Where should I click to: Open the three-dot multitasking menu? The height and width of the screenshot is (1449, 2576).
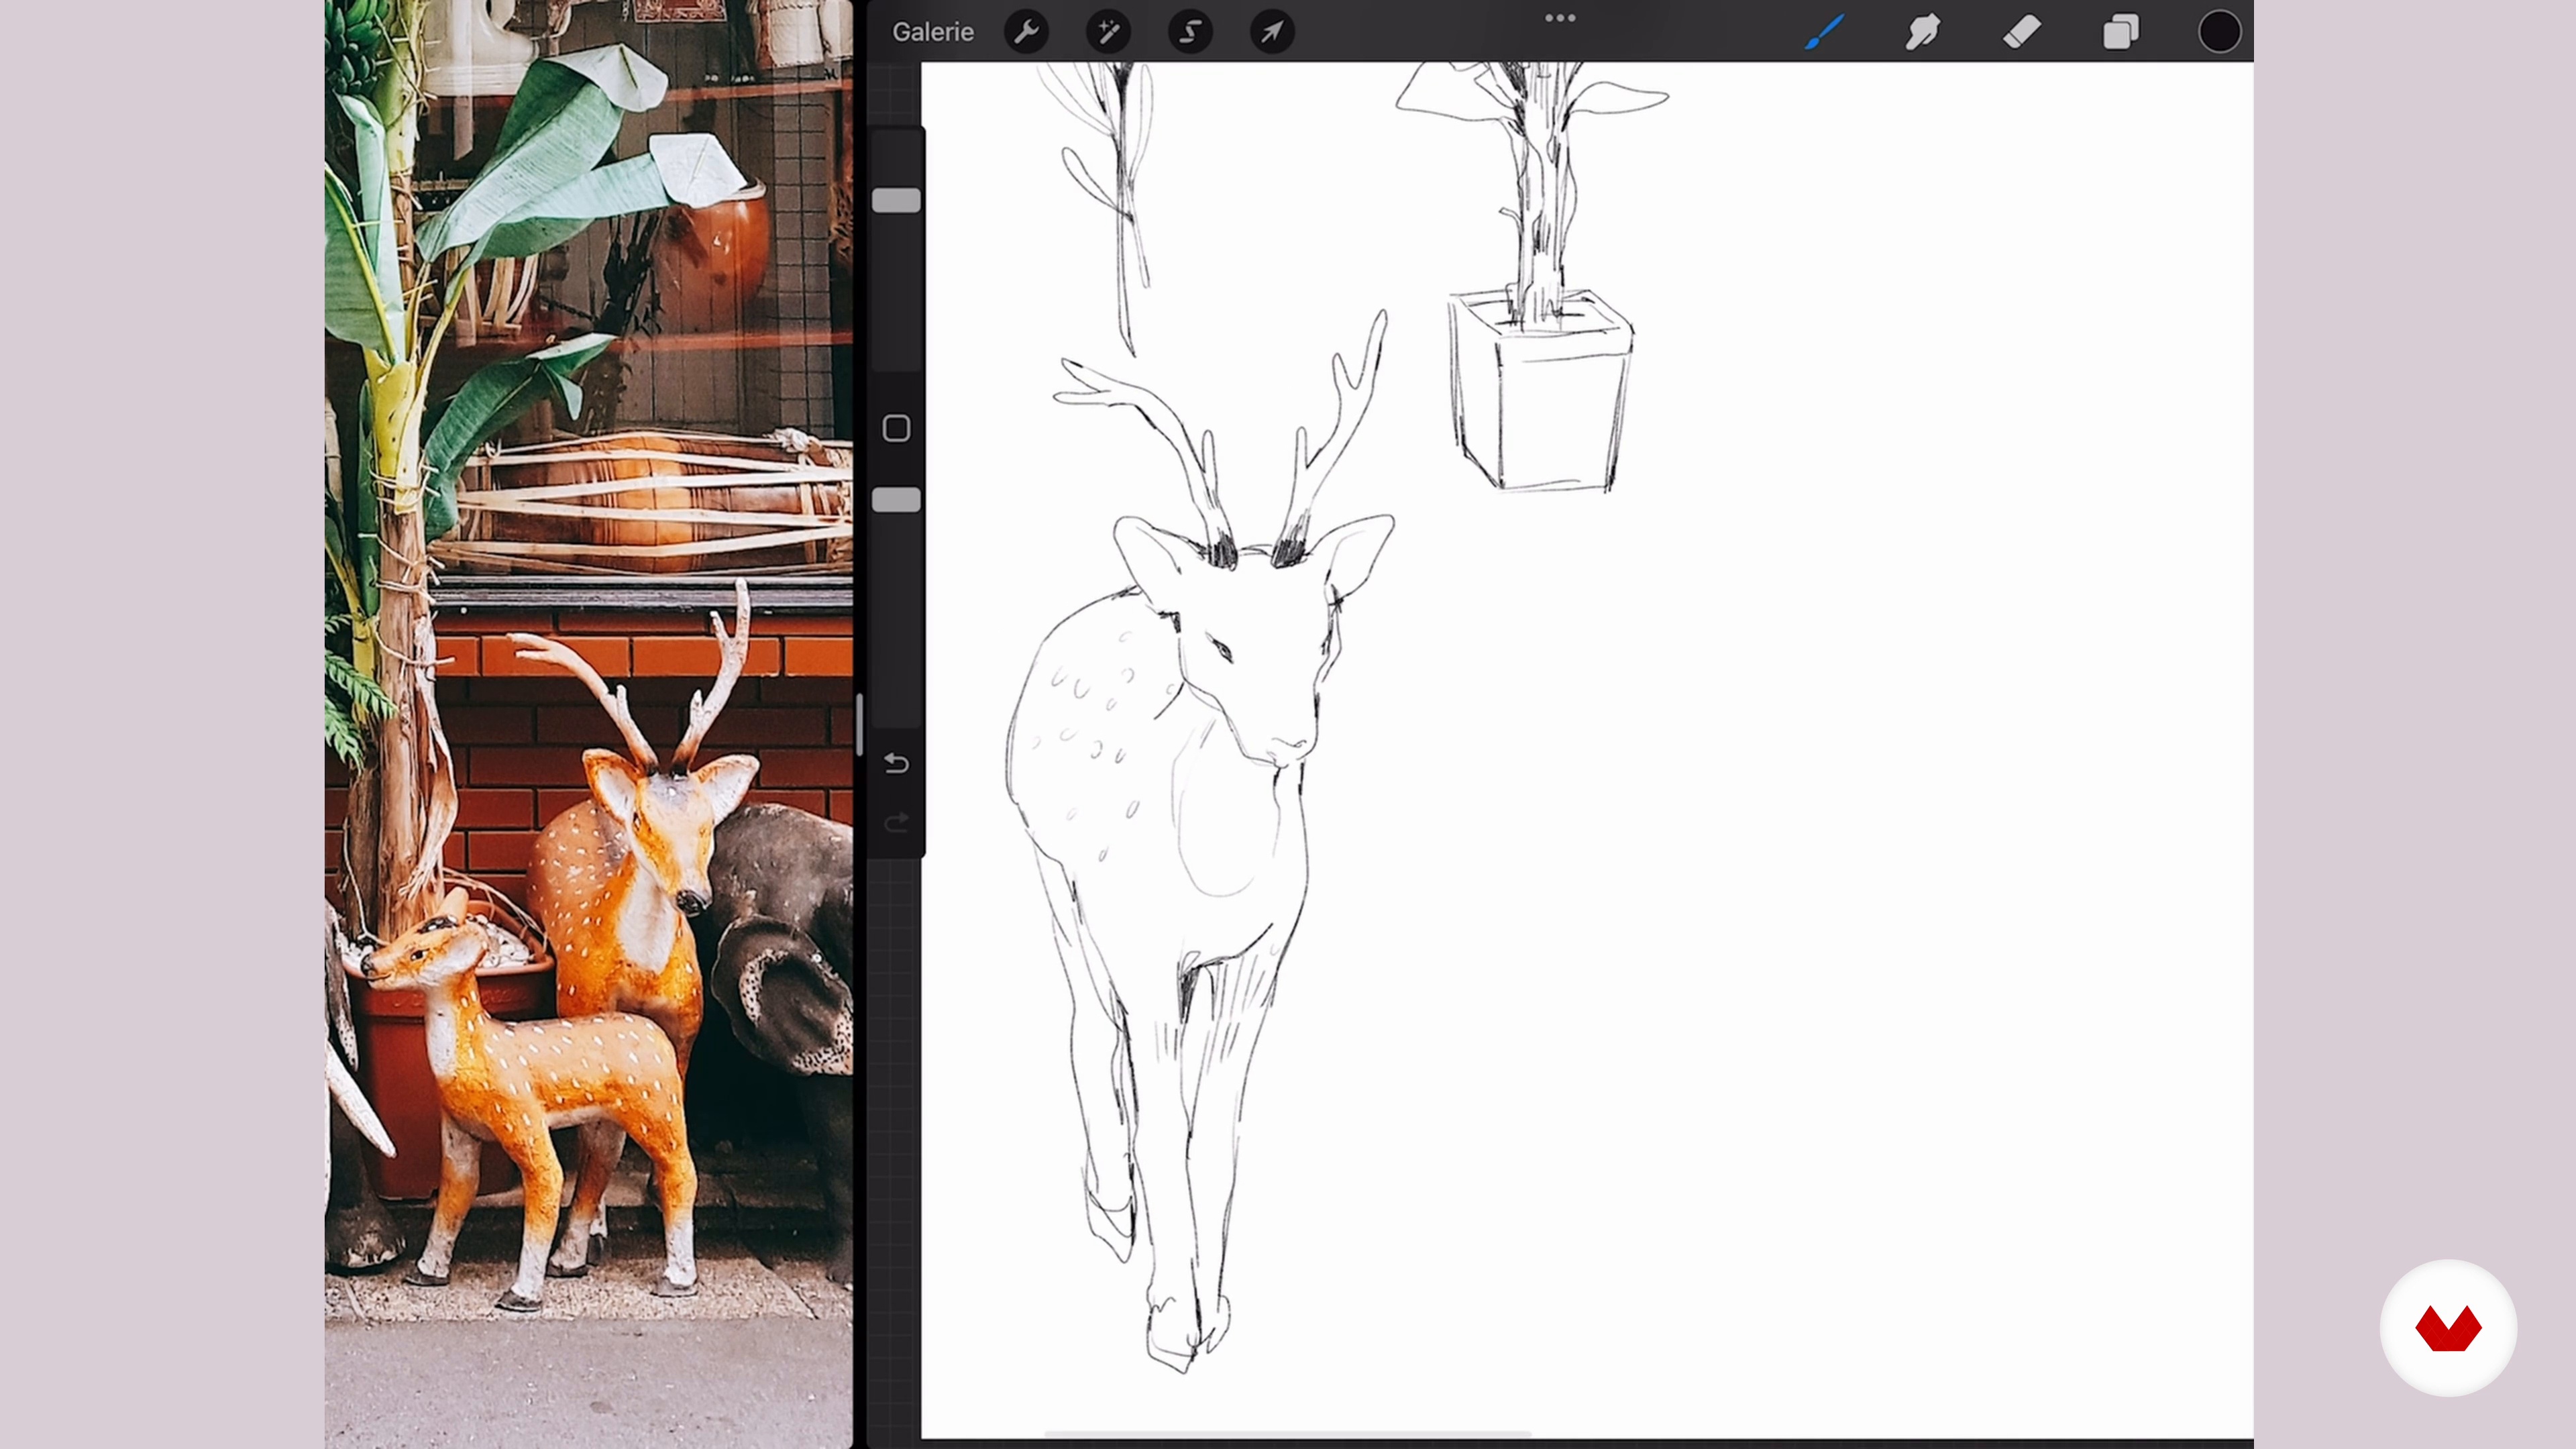(1560, 18)
